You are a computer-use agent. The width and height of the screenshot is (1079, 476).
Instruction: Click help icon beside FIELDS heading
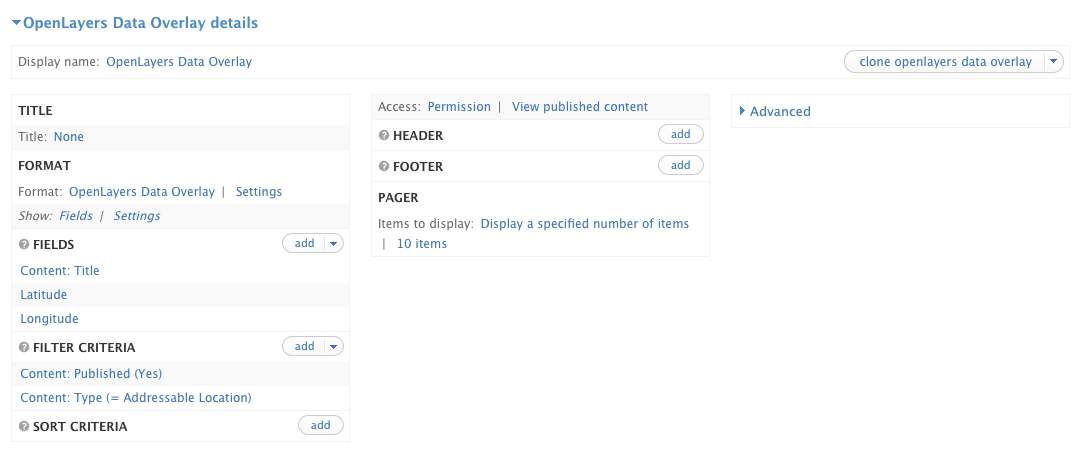(24, 244)
